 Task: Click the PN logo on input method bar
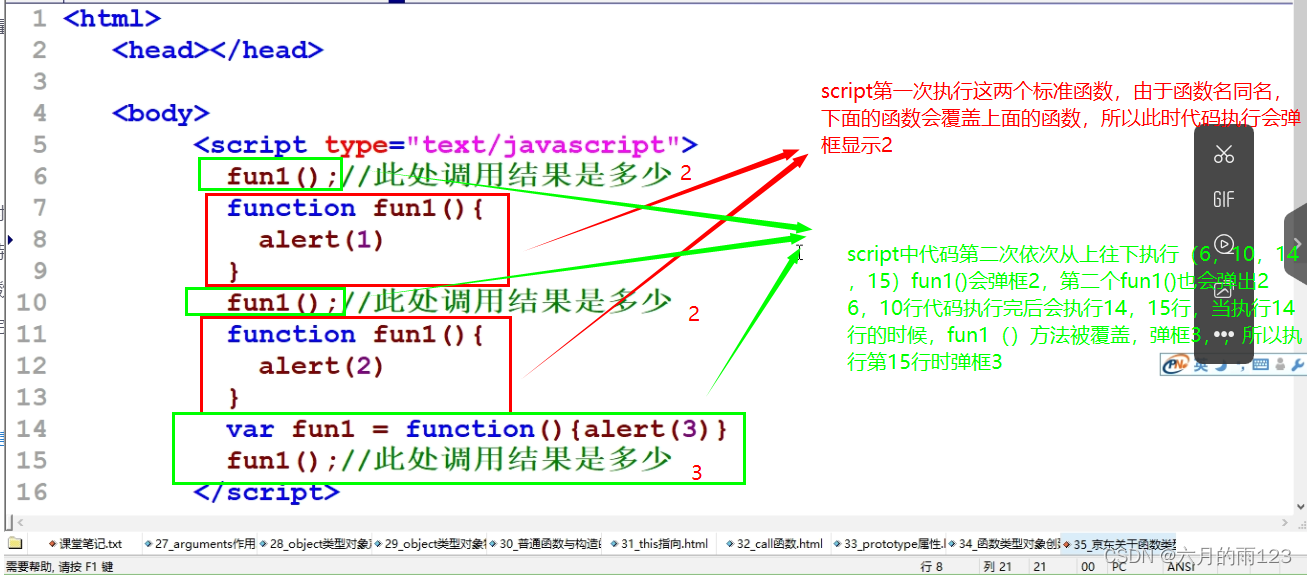coord(1174,365)
